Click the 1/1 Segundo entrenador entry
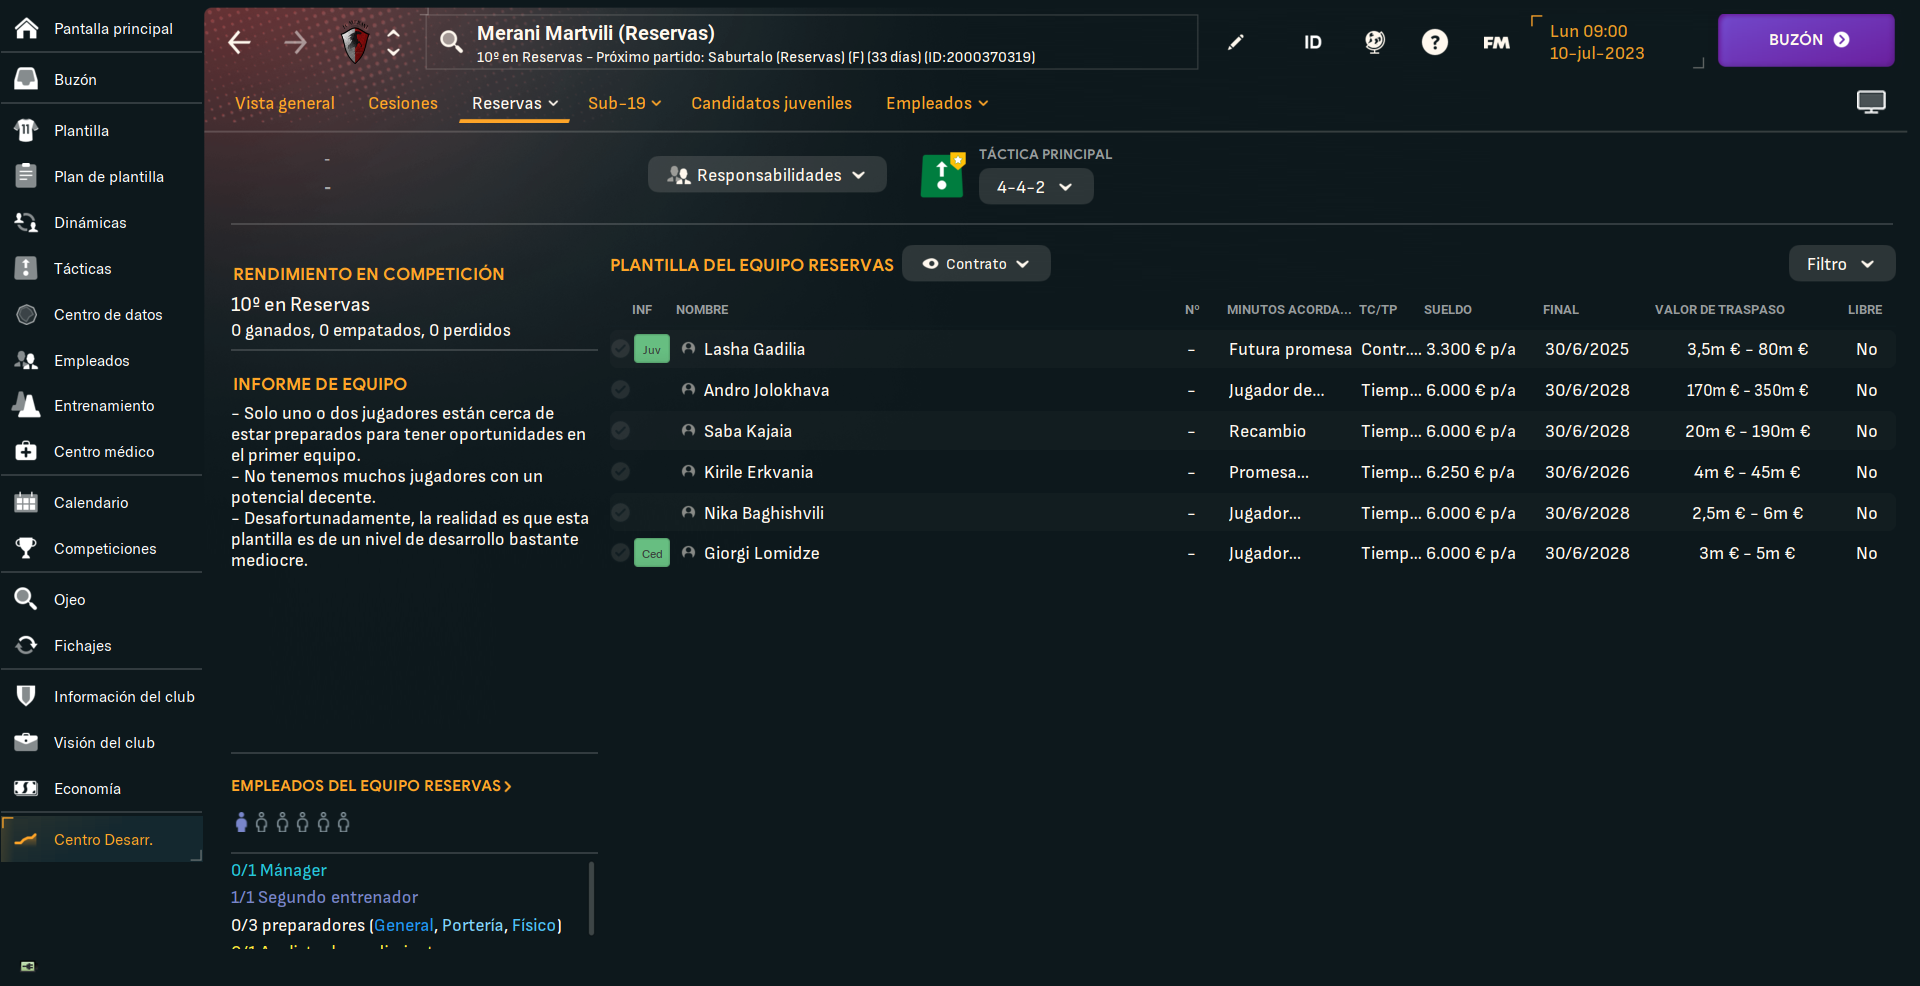Viewport: 1920px width, 986px height. point(325,897)
